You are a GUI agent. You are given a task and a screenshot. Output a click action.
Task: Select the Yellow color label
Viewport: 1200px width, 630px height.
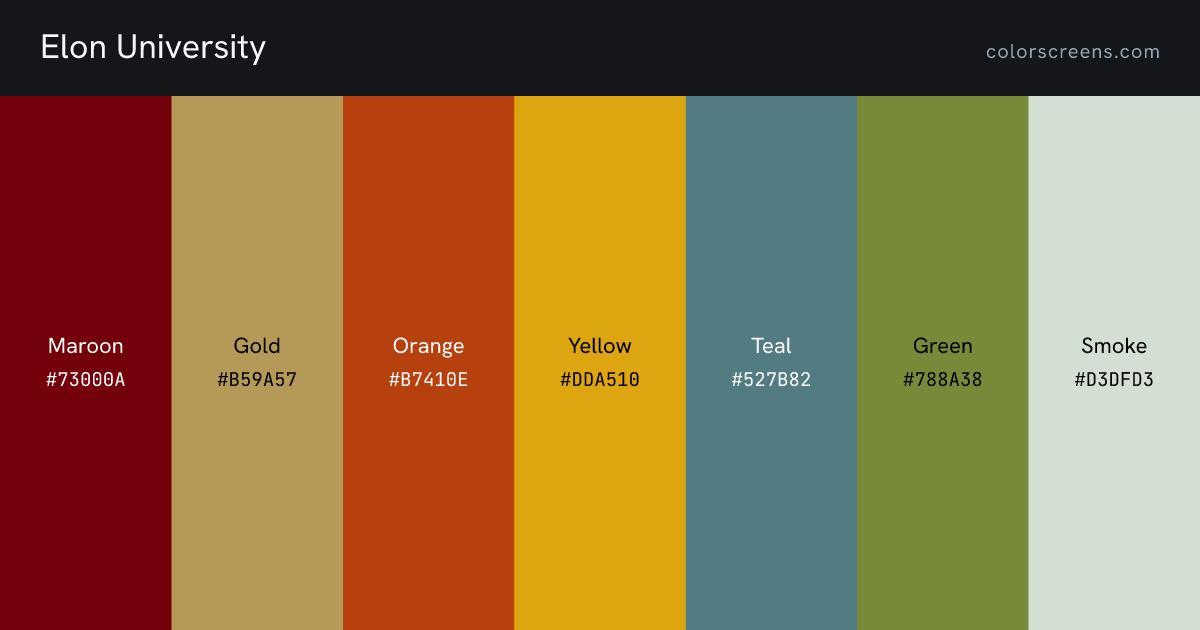click(x=600, y=346)
